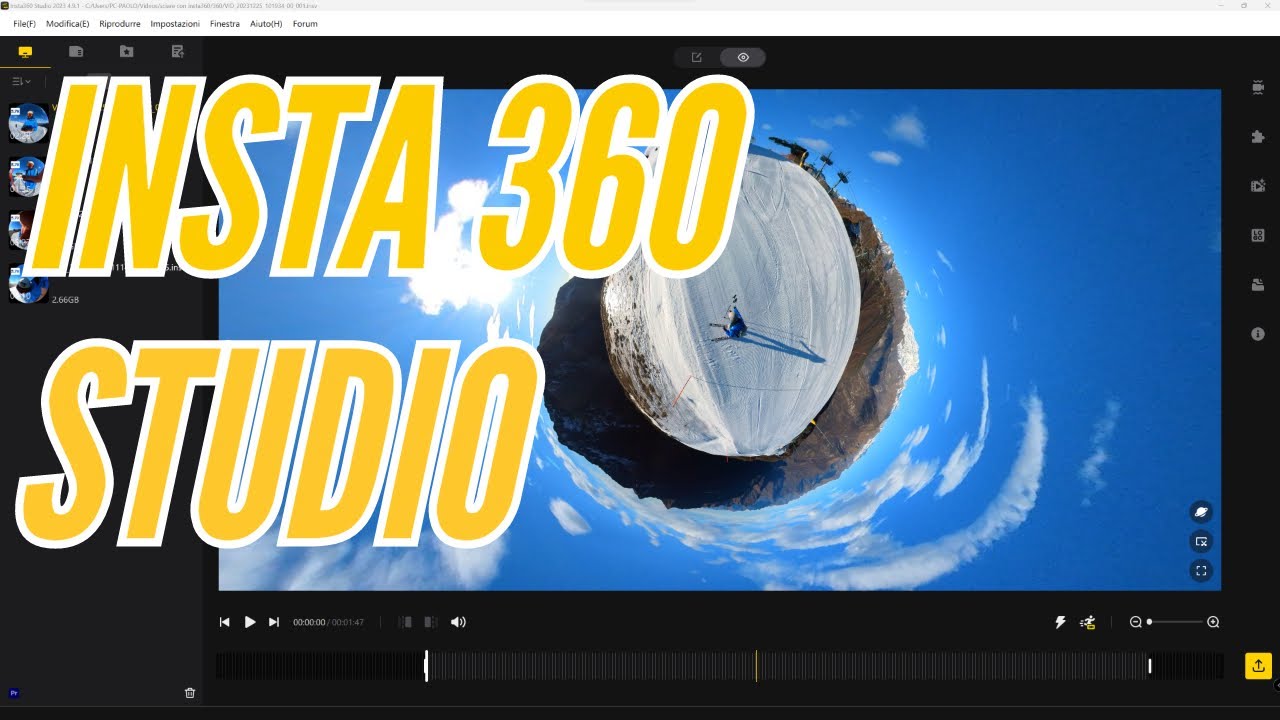This screenshot has height=720, width=1280.
Task: Click the yellow playhead on timeline
Action: [756, 666]
